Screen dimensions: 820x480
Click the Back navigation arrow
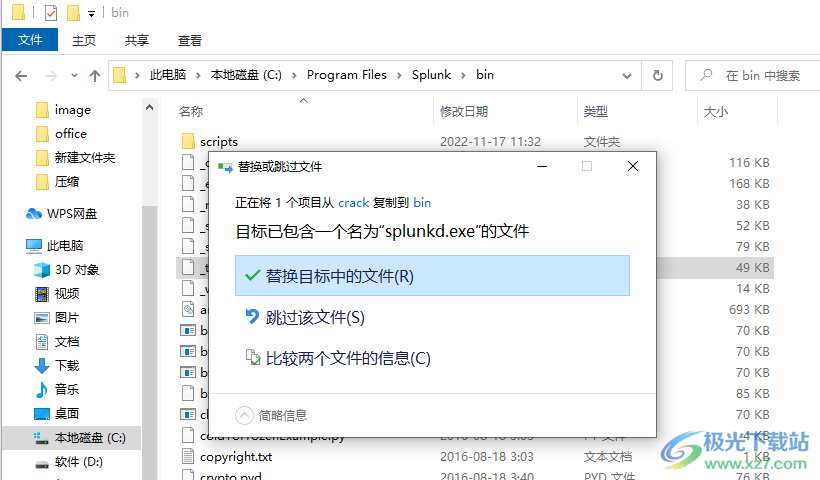click(x=21, y=76)
